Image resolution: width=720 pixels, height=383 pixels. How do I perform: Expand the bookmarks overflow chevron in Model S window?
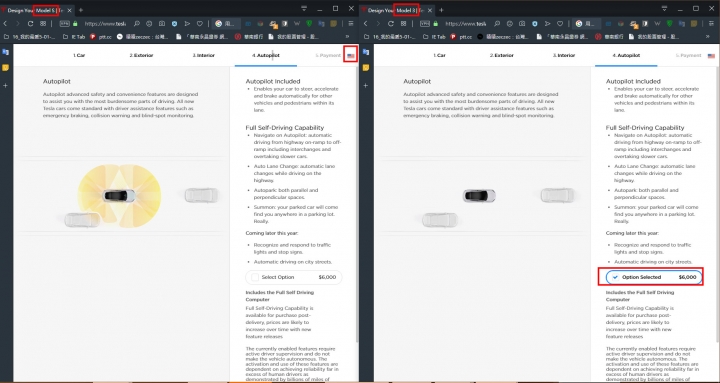coord(347,36)
